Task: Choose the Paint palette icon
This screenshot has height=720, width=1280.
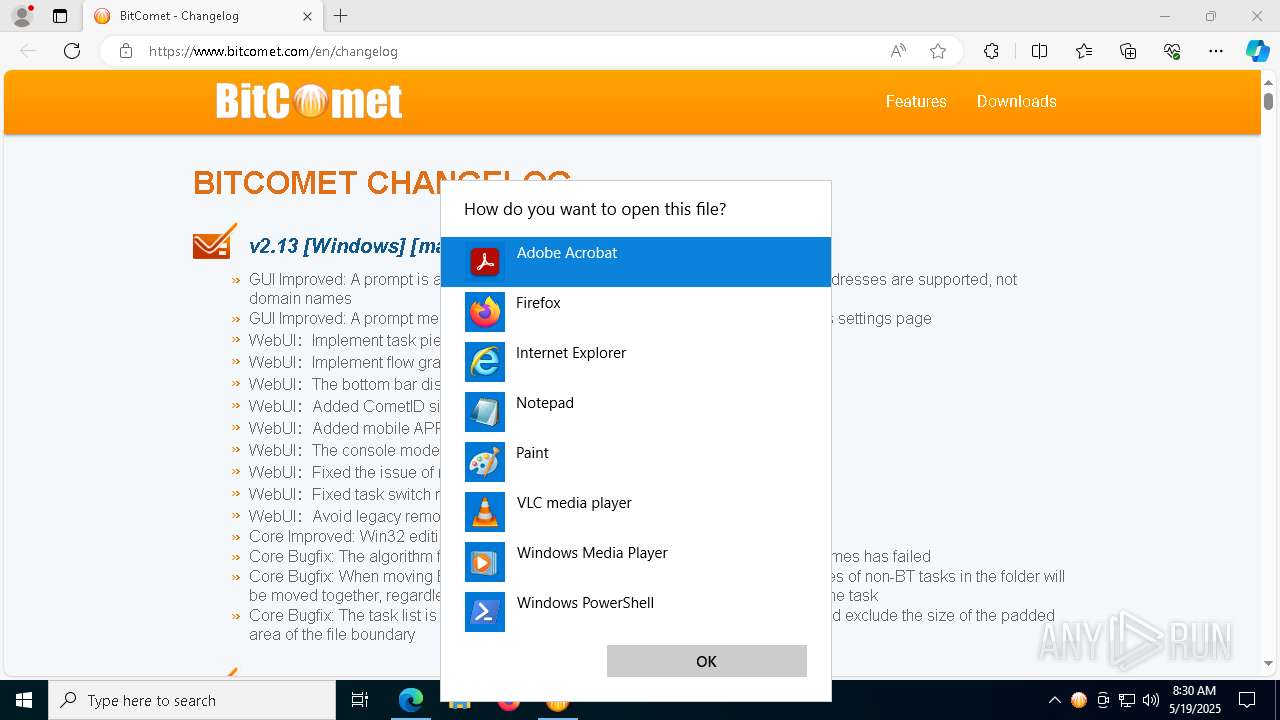Action: (485, 462)
